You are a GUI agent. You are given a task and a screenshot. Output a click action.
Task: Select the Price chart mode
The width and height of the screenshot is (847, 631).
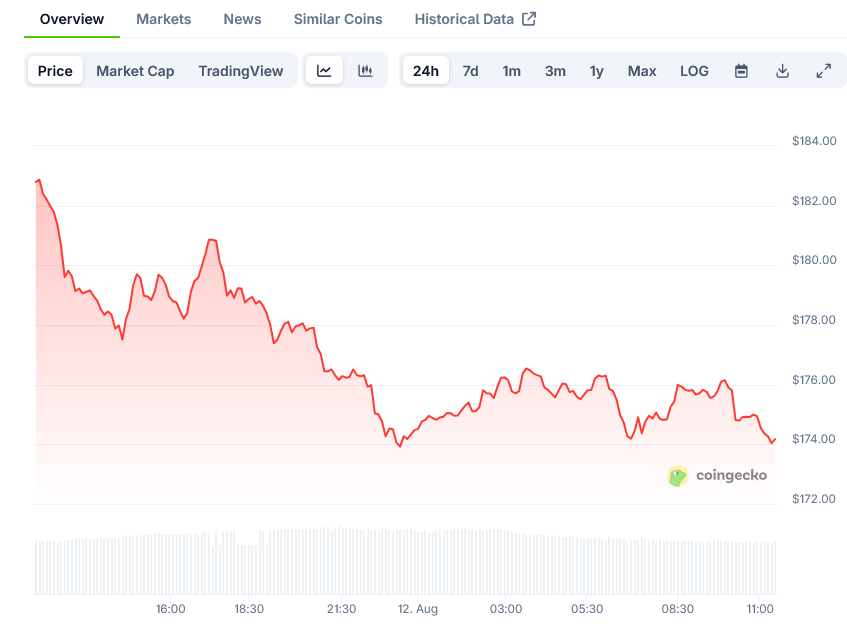pos(55,71)
